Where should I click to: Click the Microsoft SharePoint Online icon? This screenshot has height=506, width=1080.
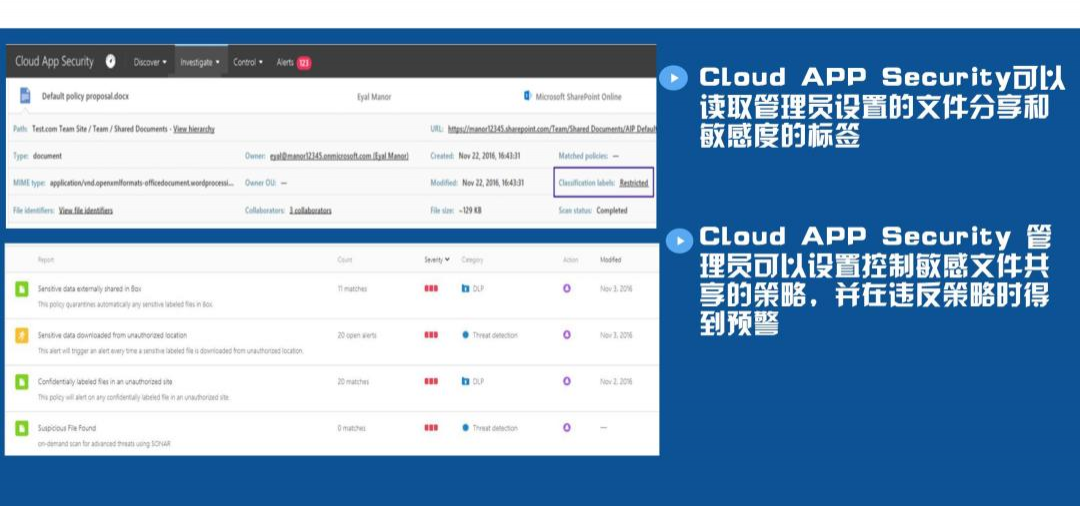(x=527, y=96)
